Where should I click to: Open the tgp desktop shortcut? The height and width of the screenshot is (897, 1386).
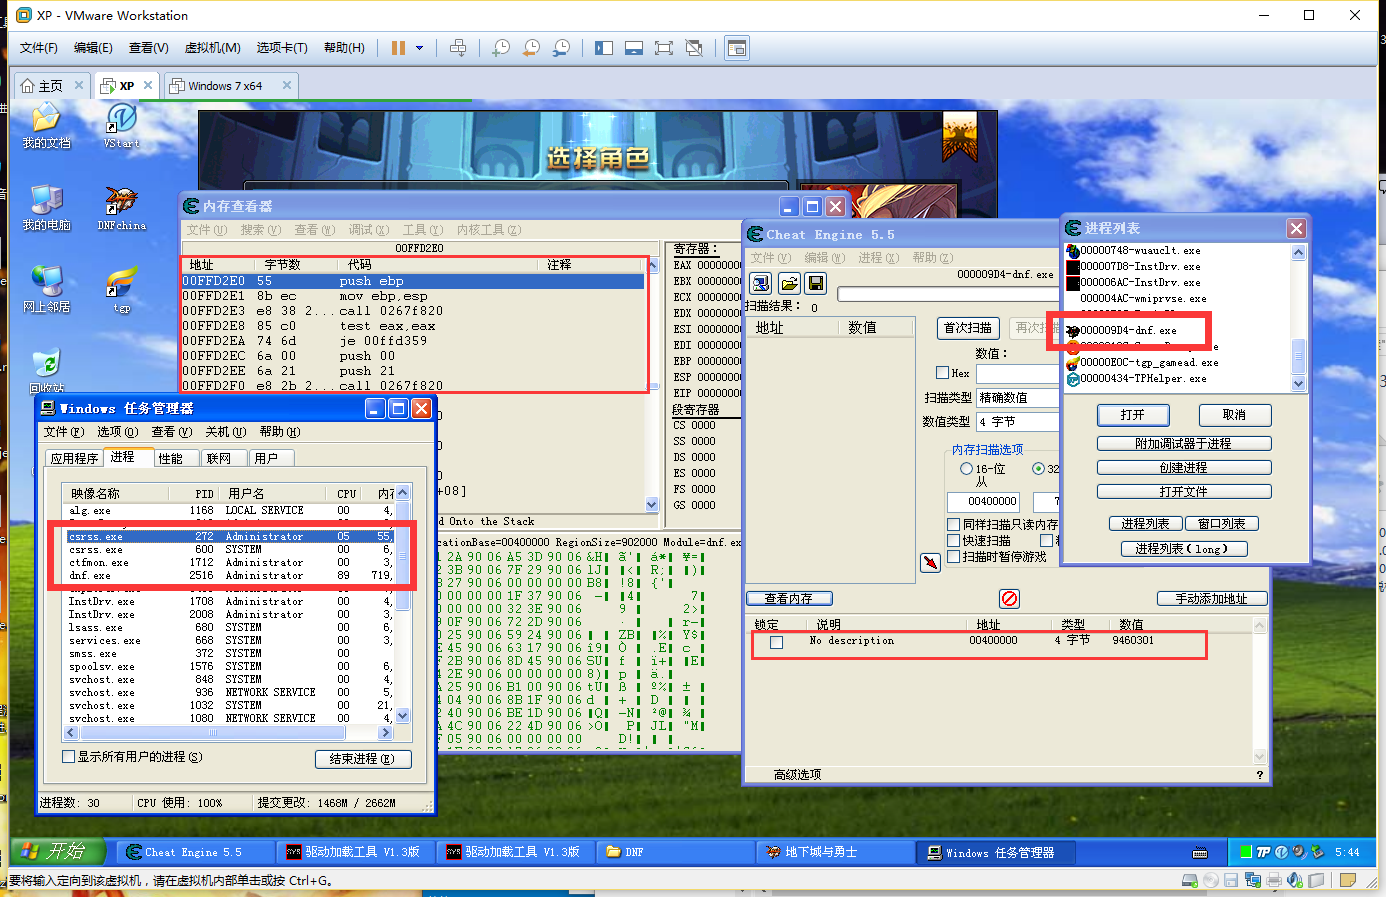(122, 290)
